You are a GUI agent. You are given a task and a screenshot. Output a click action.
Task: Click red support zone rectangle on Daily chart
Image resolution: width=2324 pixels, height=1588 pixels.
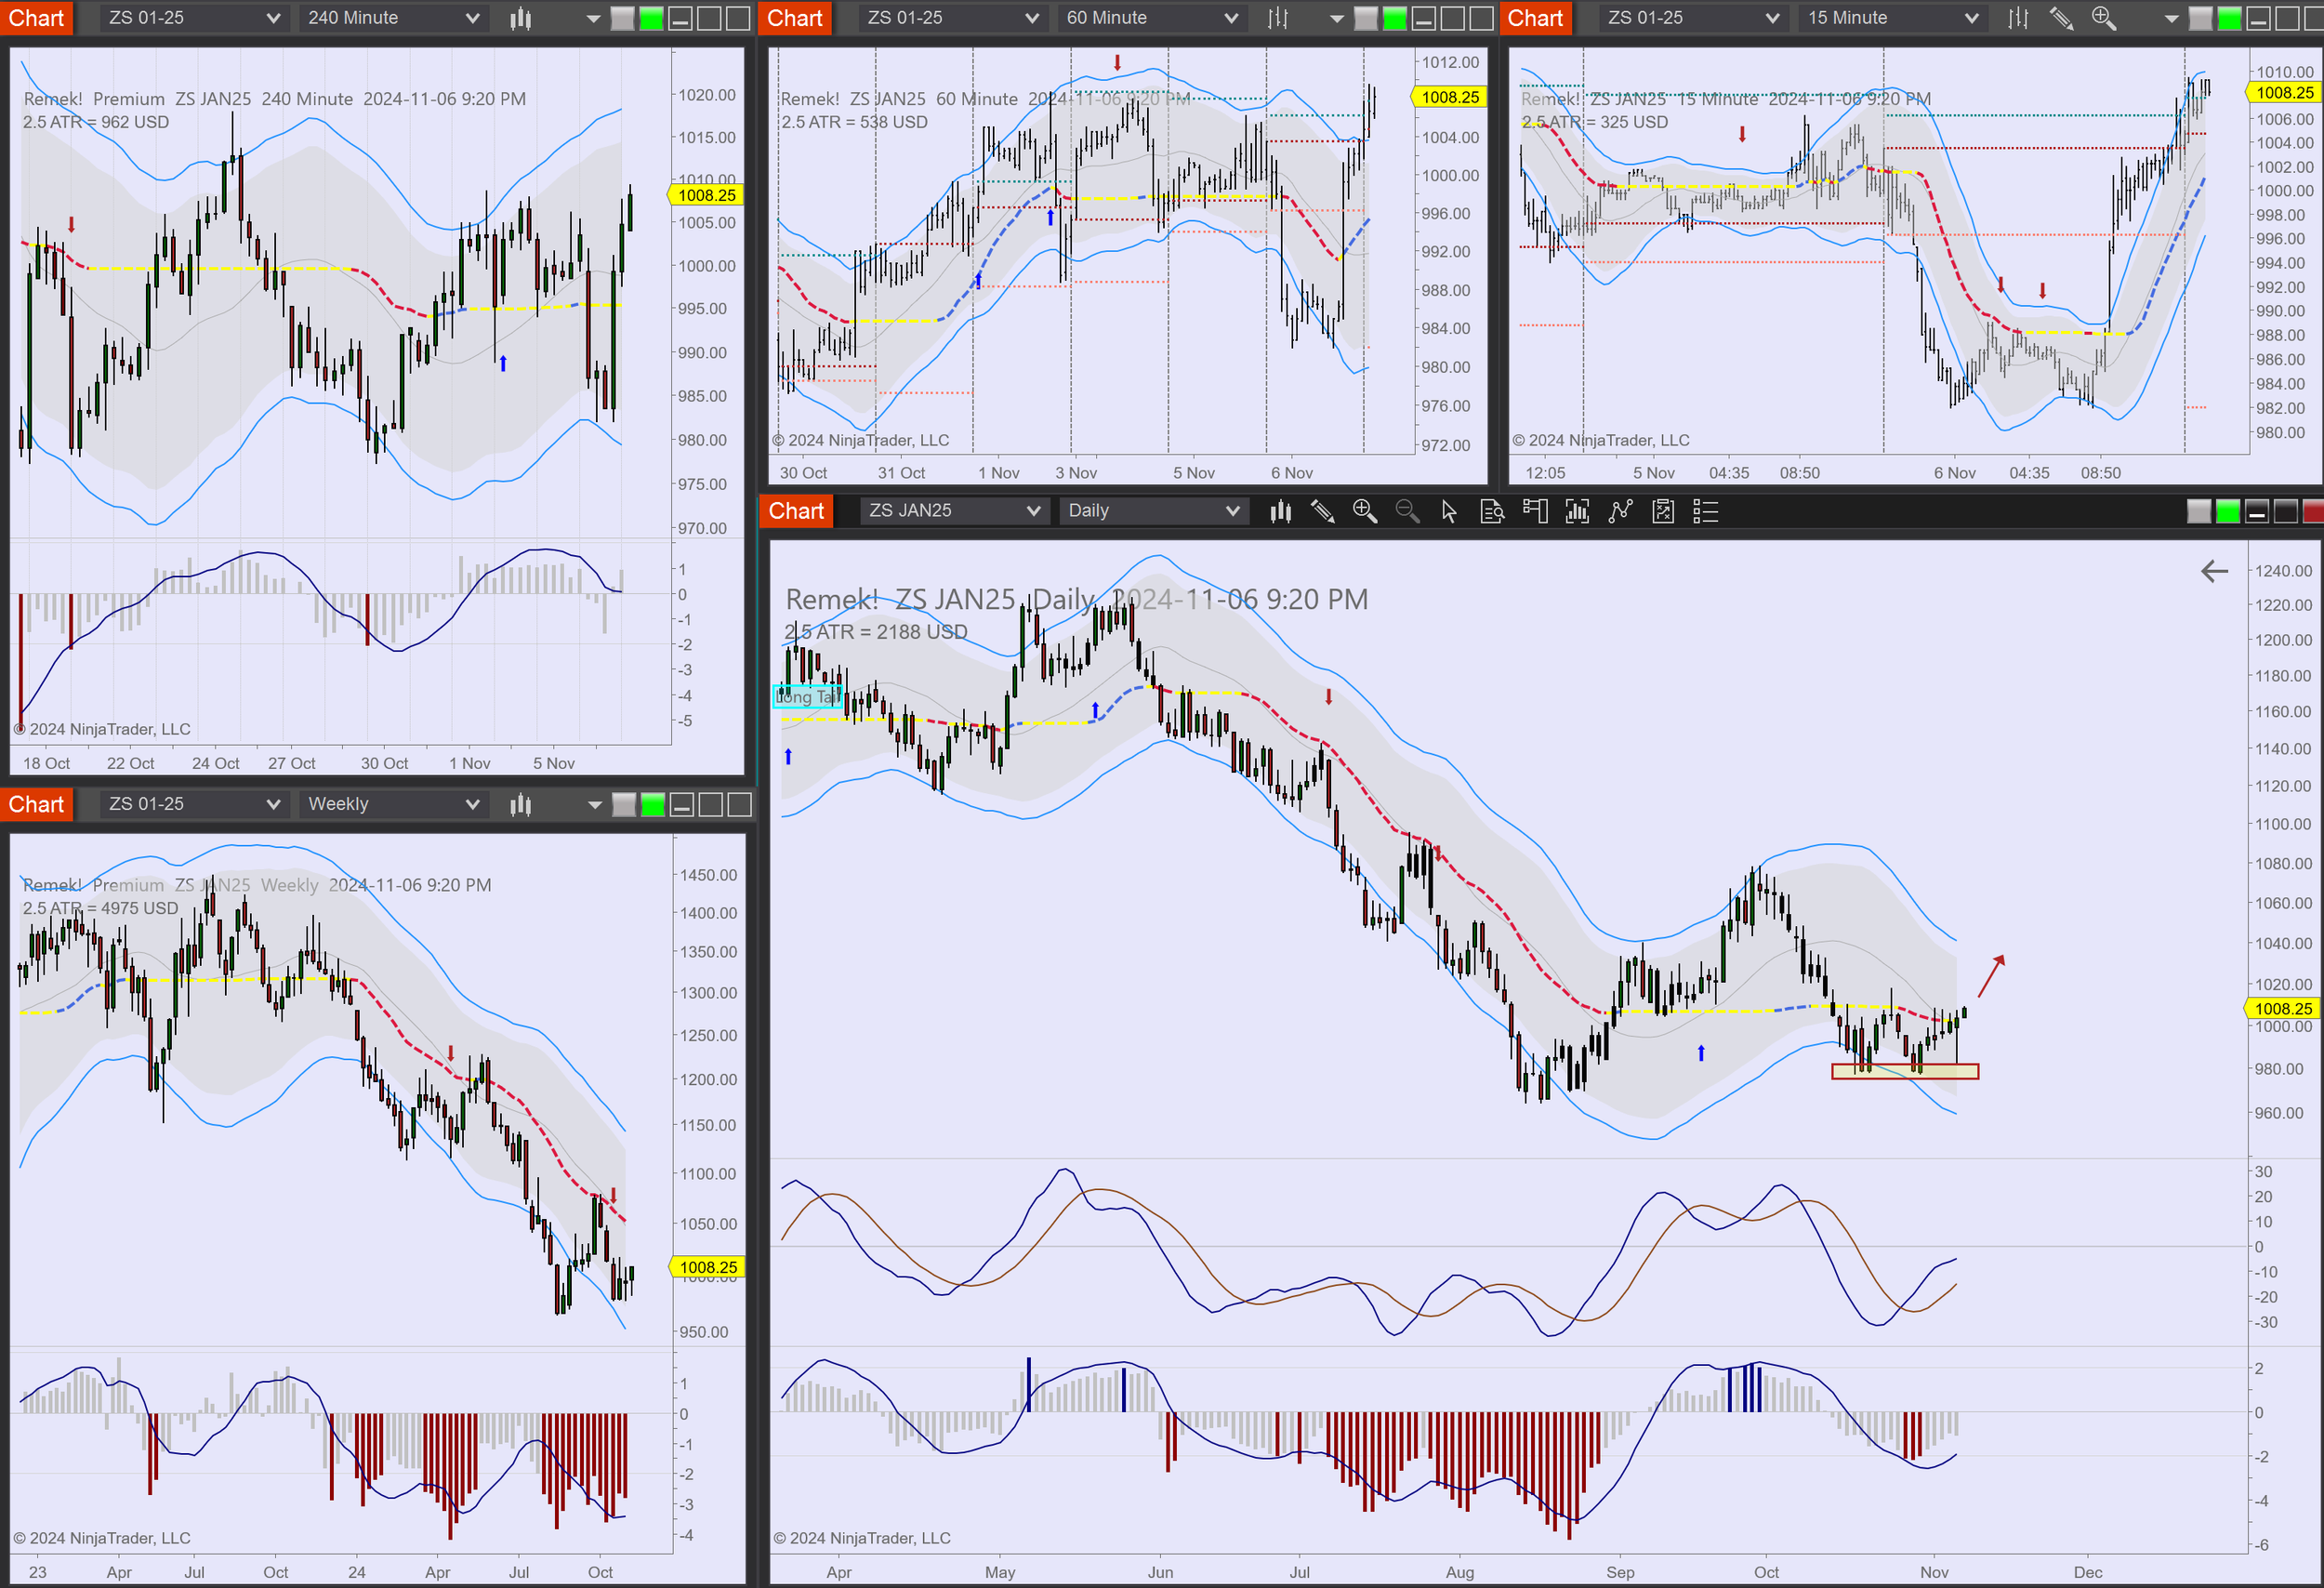[1904, 1071]
